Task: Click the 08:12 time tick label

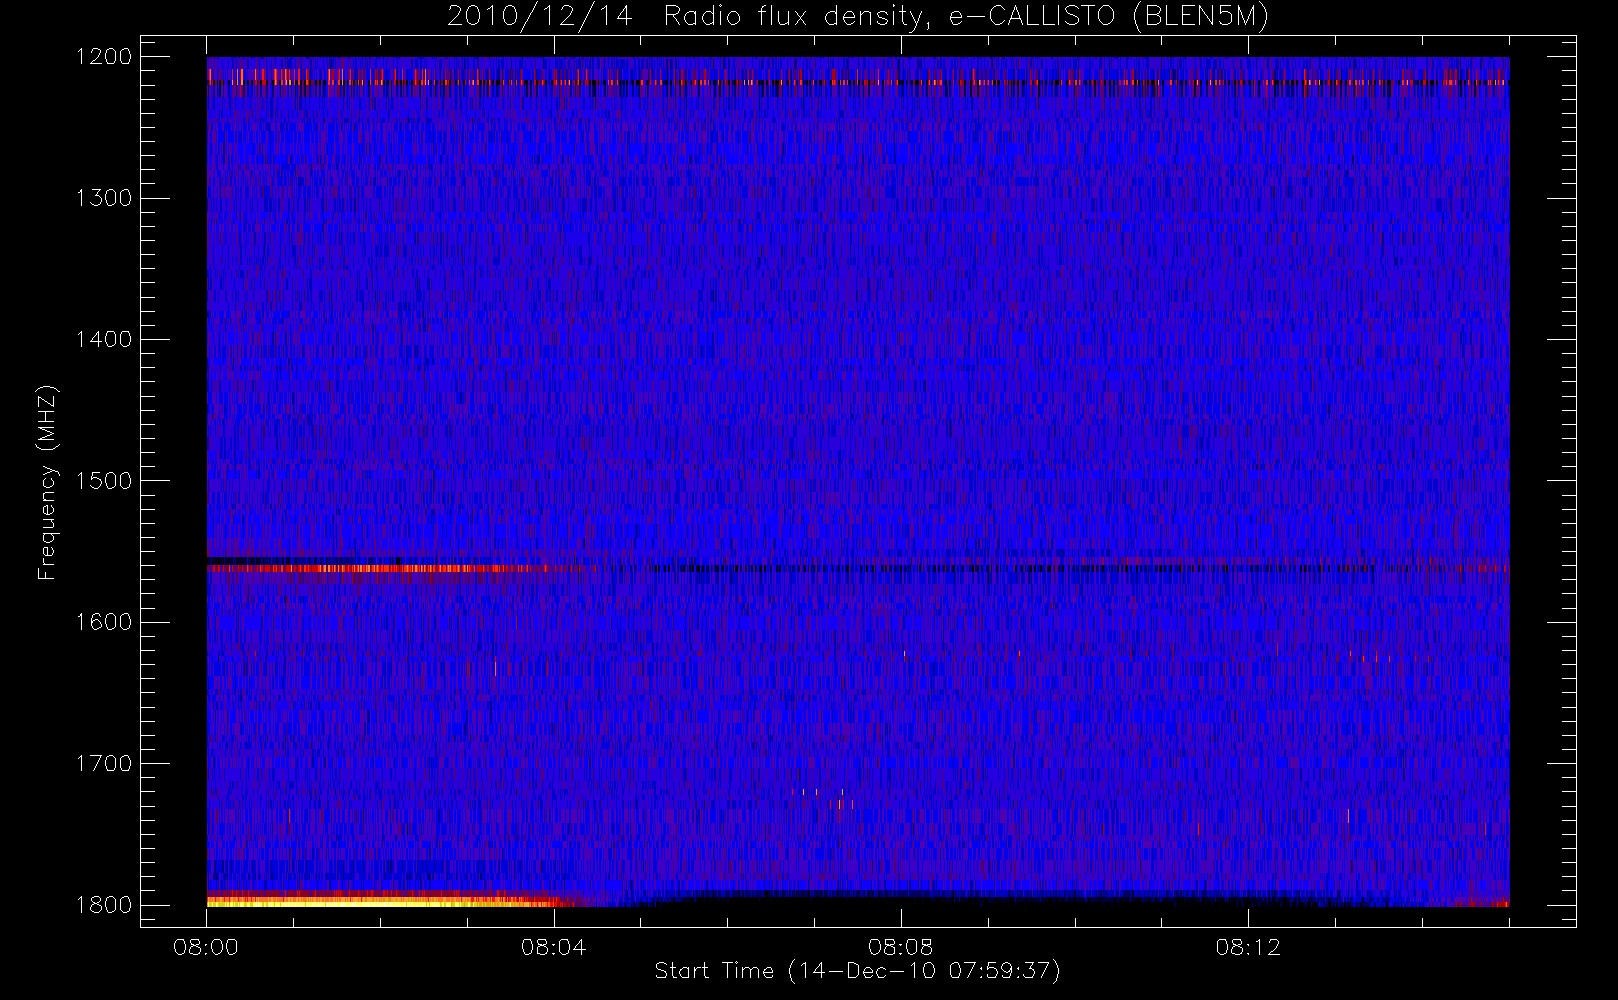Action: (x=1248, y=947)
